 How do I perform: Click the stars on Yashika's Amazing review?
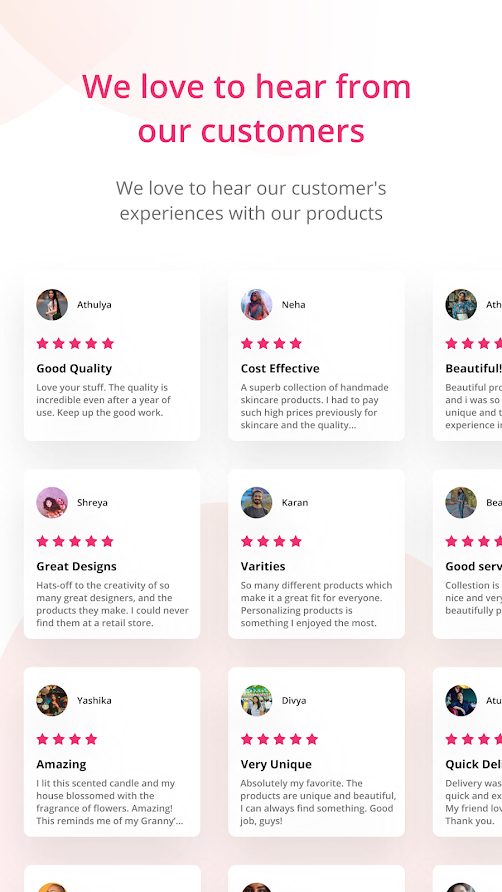point(67,739)
